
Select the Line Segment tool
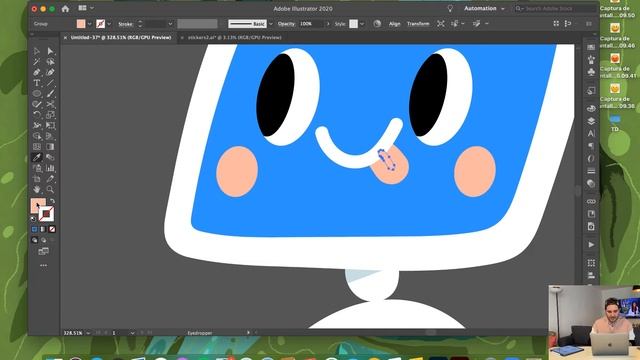(50, 83)
